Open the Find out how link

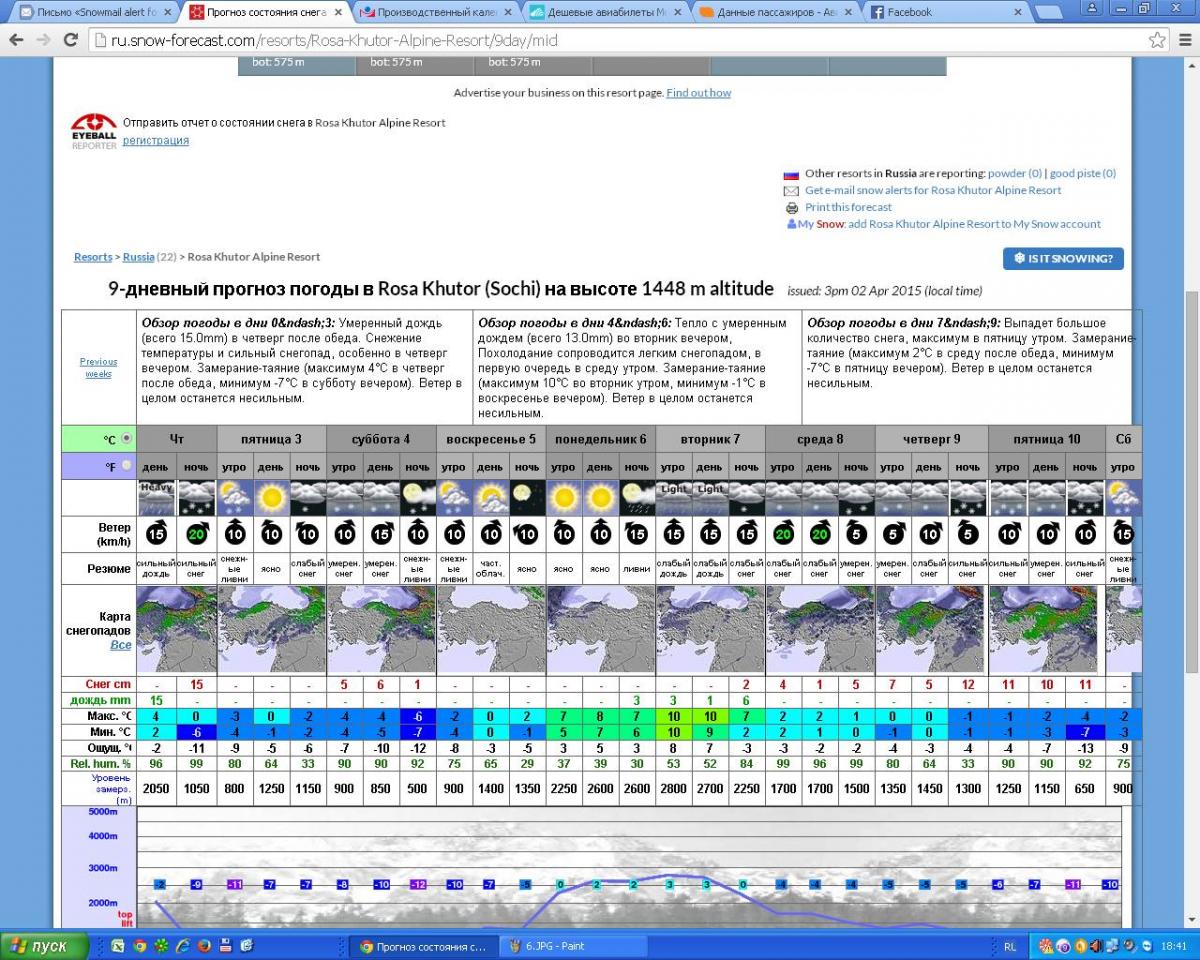tap(699, 93)
